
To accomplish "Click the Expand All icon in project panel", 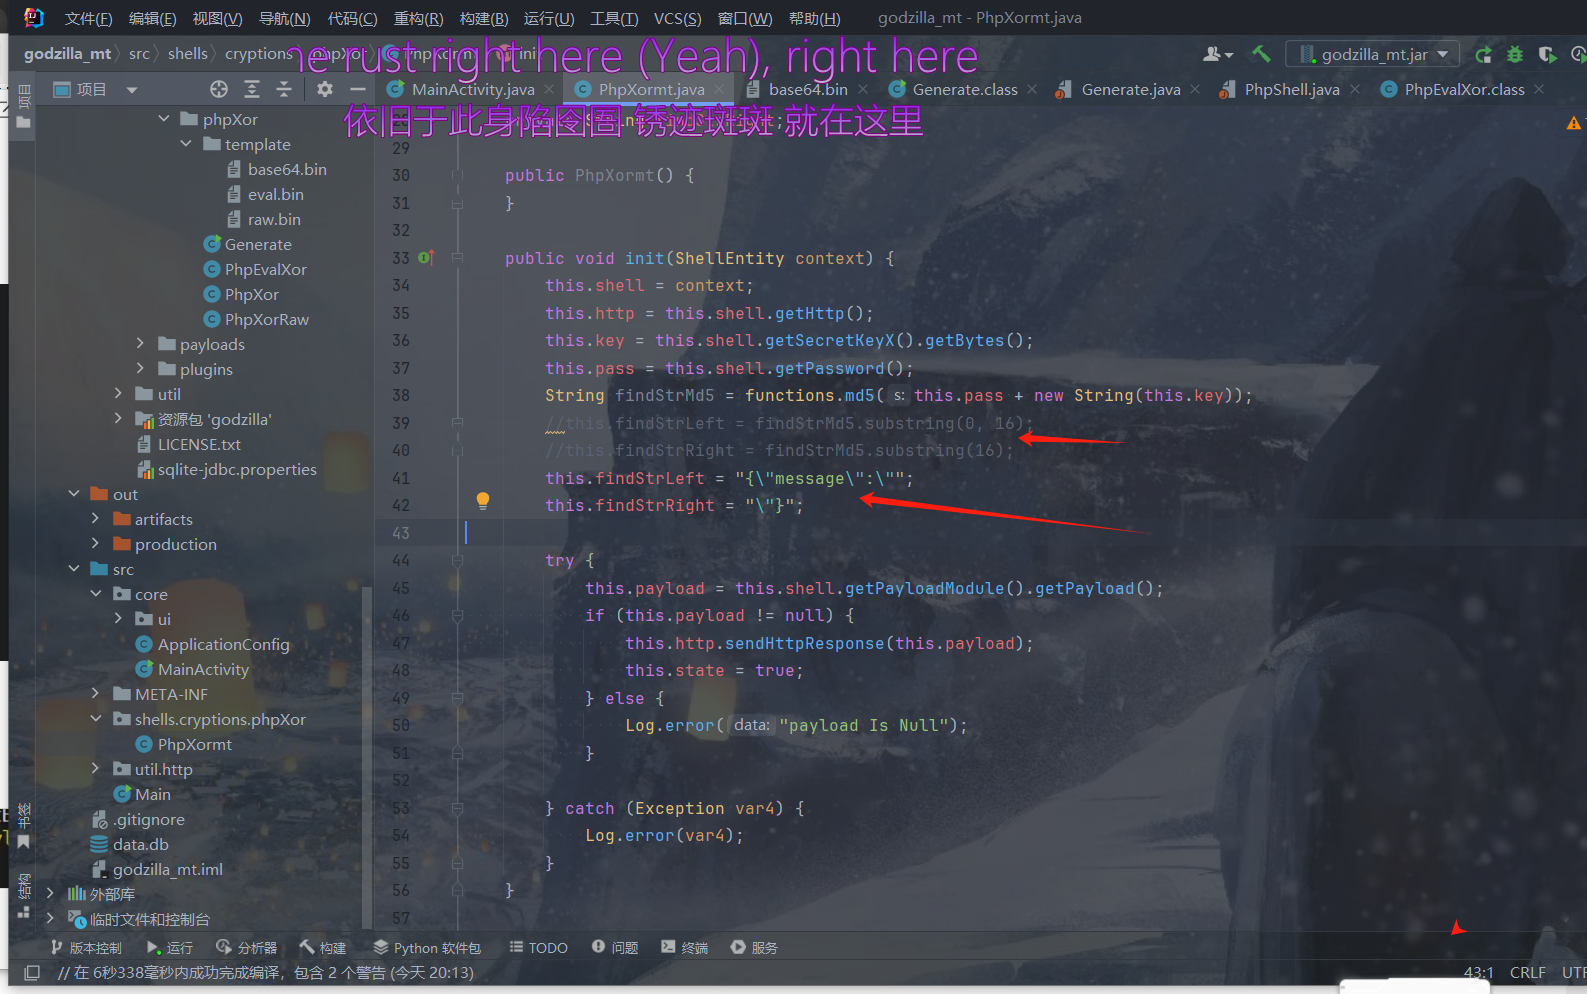I will point(252,89).
